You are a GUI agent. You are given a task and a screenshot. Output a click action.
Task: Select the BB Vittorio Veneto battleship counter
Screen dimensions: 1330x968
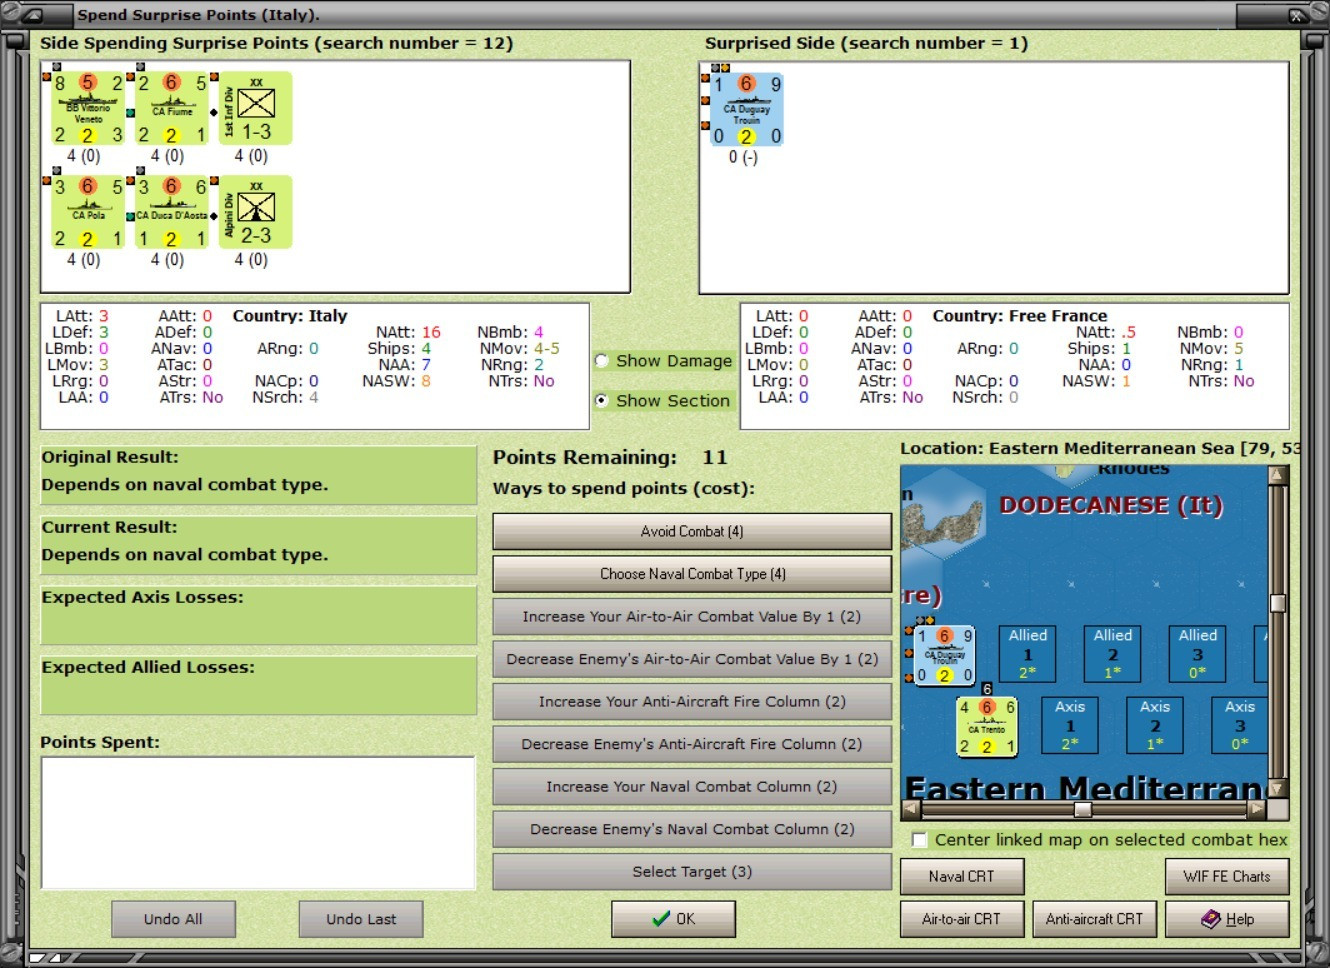(x=88, y=108)
